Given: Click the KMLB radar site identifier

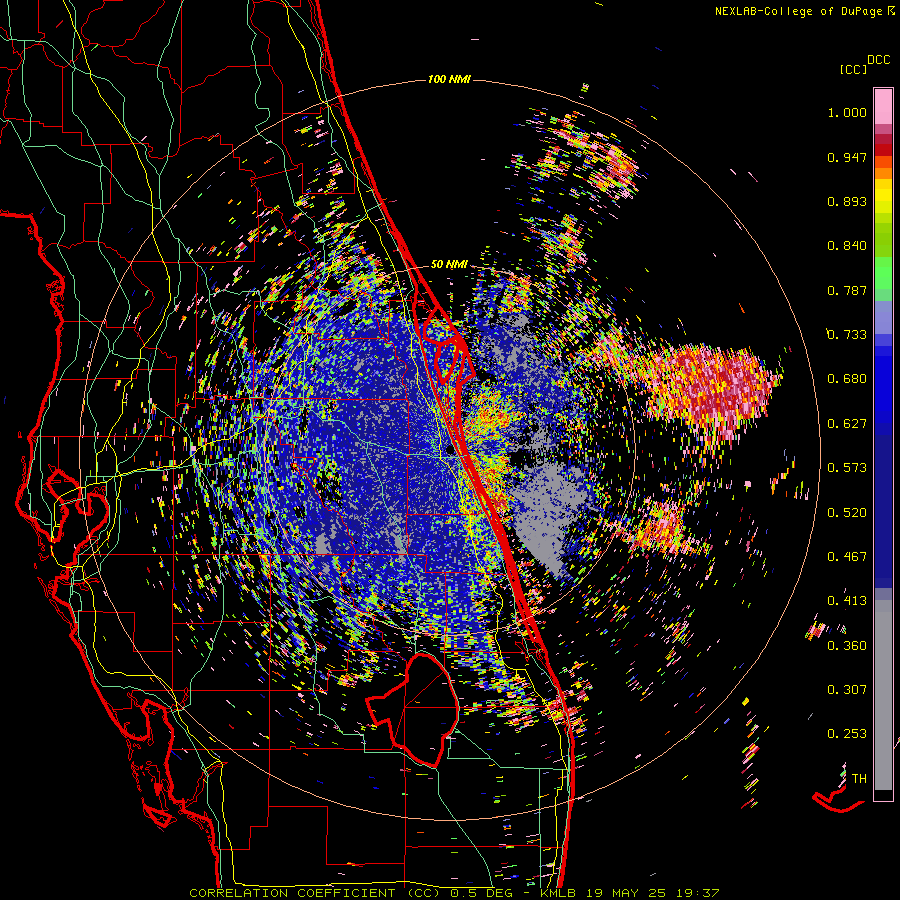Looking at the screenshot, I should coord(560,893).
